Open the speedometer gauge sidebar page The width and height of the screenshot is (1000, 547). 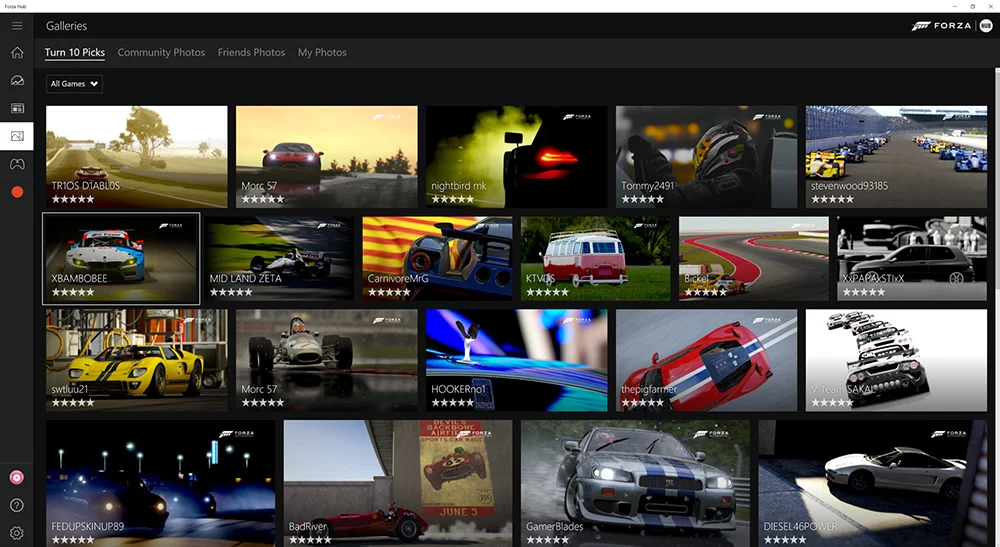[x=17, y=80]
